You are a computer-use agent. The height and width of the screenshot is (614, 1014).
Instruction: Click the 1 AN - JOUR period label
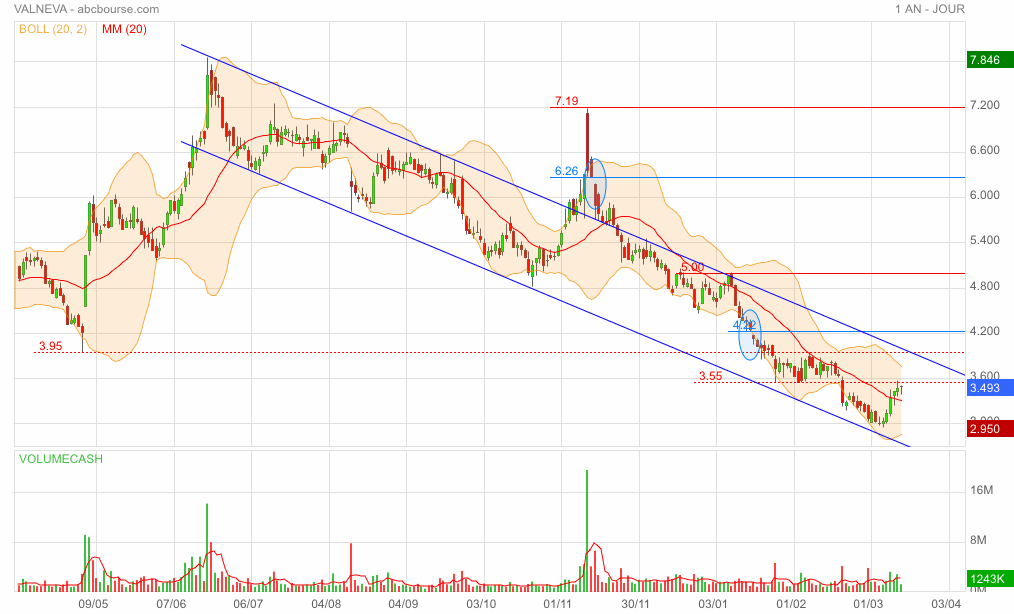[930, 9]
